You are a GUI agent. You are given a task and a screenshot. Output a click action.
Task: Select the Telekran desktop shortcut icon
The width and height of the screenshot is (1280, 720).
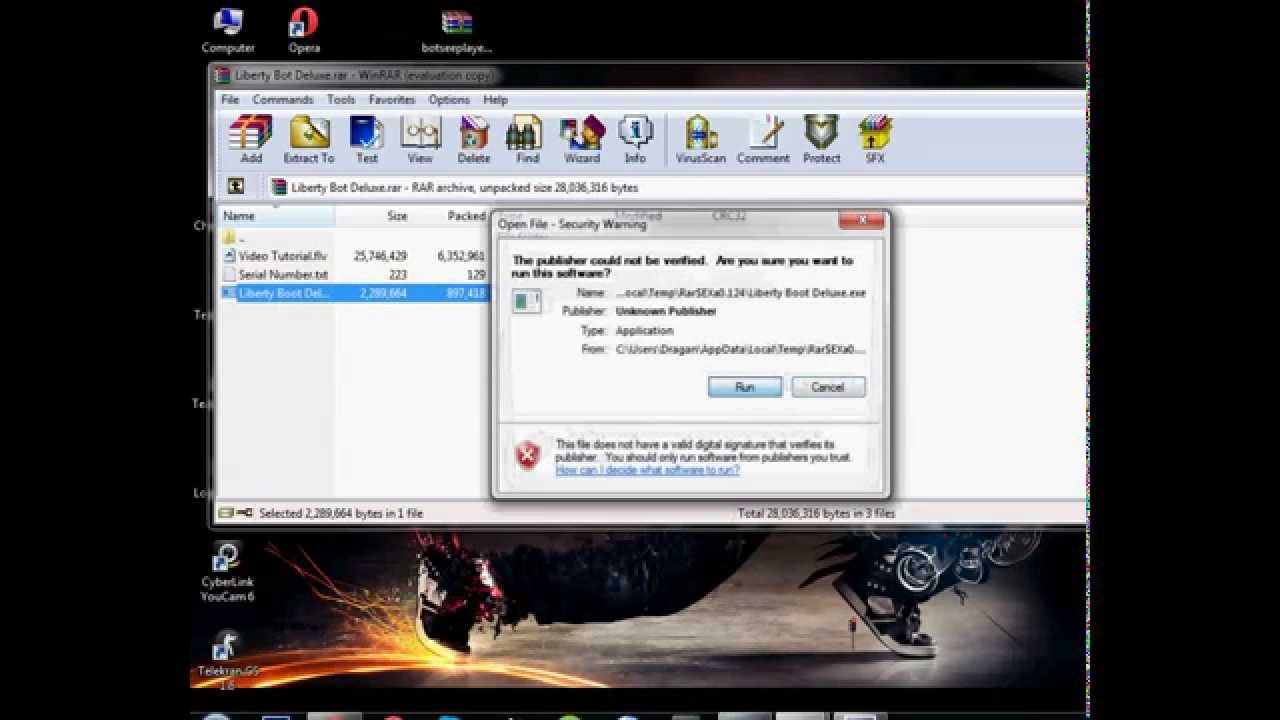click(227, 660)
